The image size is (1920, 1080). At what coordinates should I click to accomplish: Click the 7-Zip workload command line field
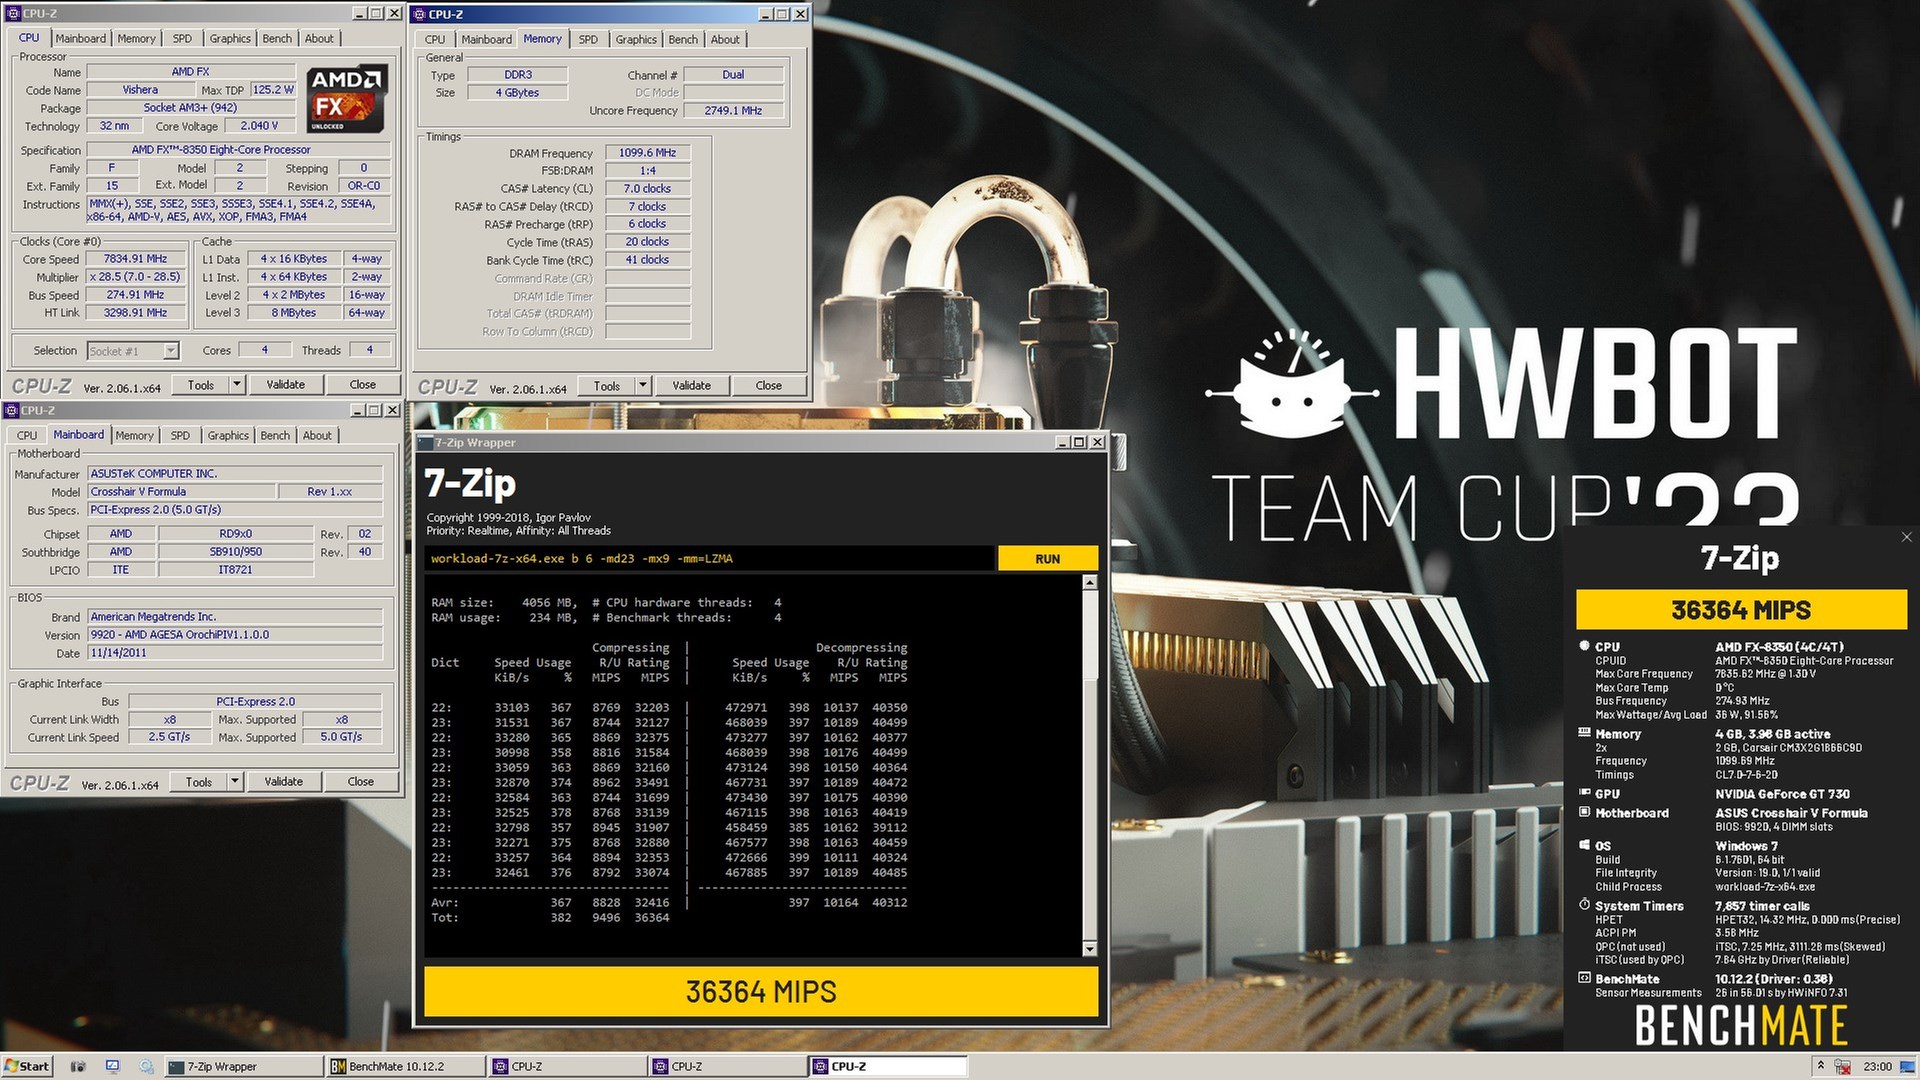(709, 558)
